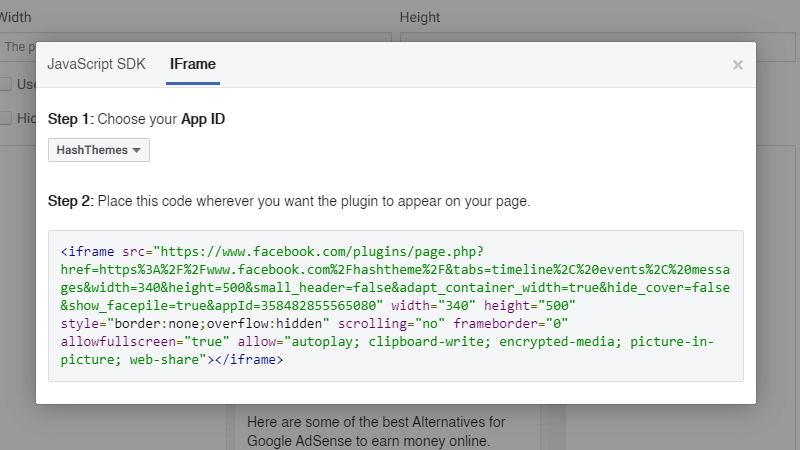This screenshot has height=450, width=800.
Task: Click the 'Step 2: Place this code' instruction text
Action: point(289,201)
